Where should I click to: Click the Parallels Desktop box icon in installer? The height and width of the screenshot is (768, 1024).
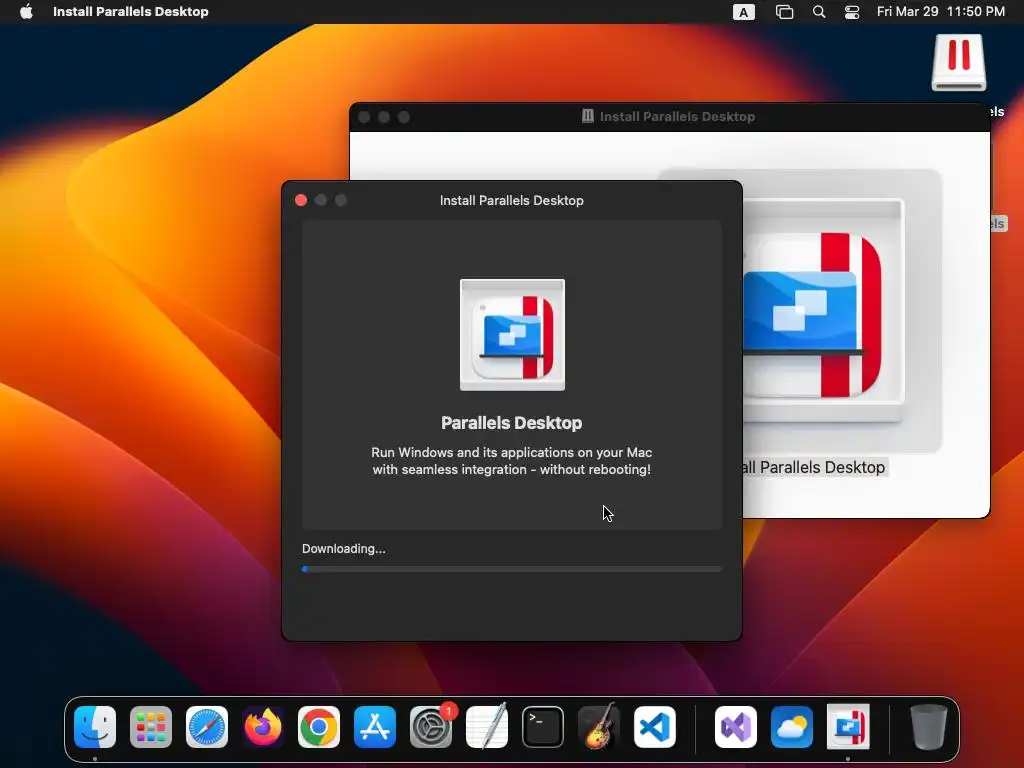512,335
